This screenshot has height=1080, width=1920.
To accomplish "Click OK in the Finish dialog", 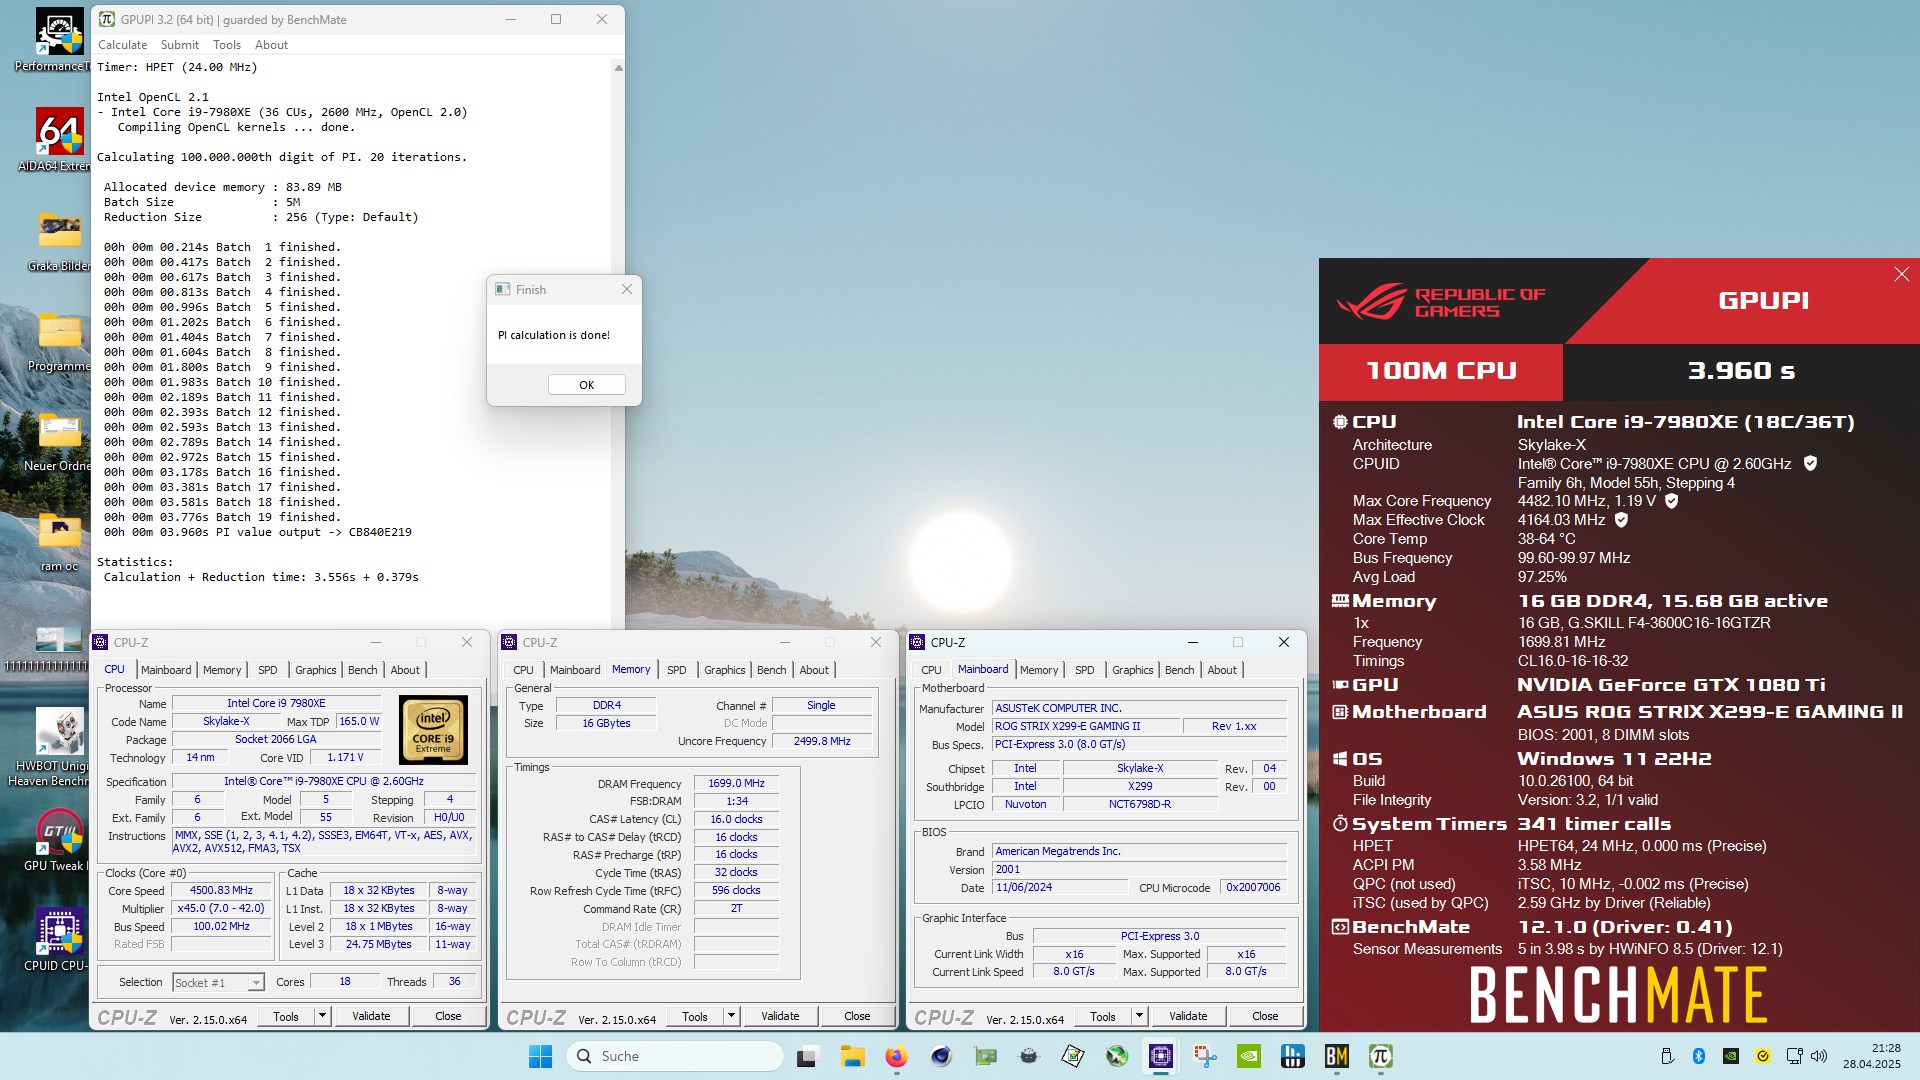I will [586, 385].
